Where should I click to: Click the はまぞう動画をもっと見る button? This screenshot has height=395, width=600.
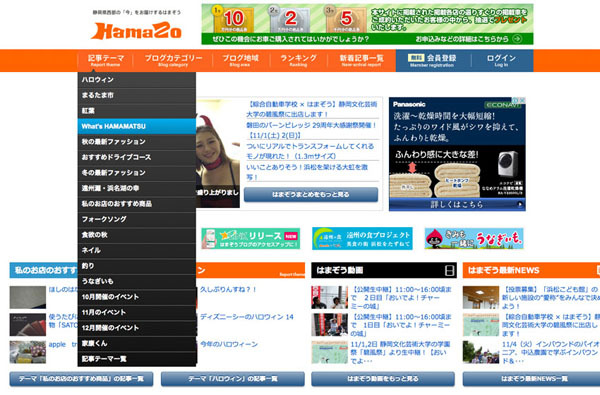click(x=383, y=379)
